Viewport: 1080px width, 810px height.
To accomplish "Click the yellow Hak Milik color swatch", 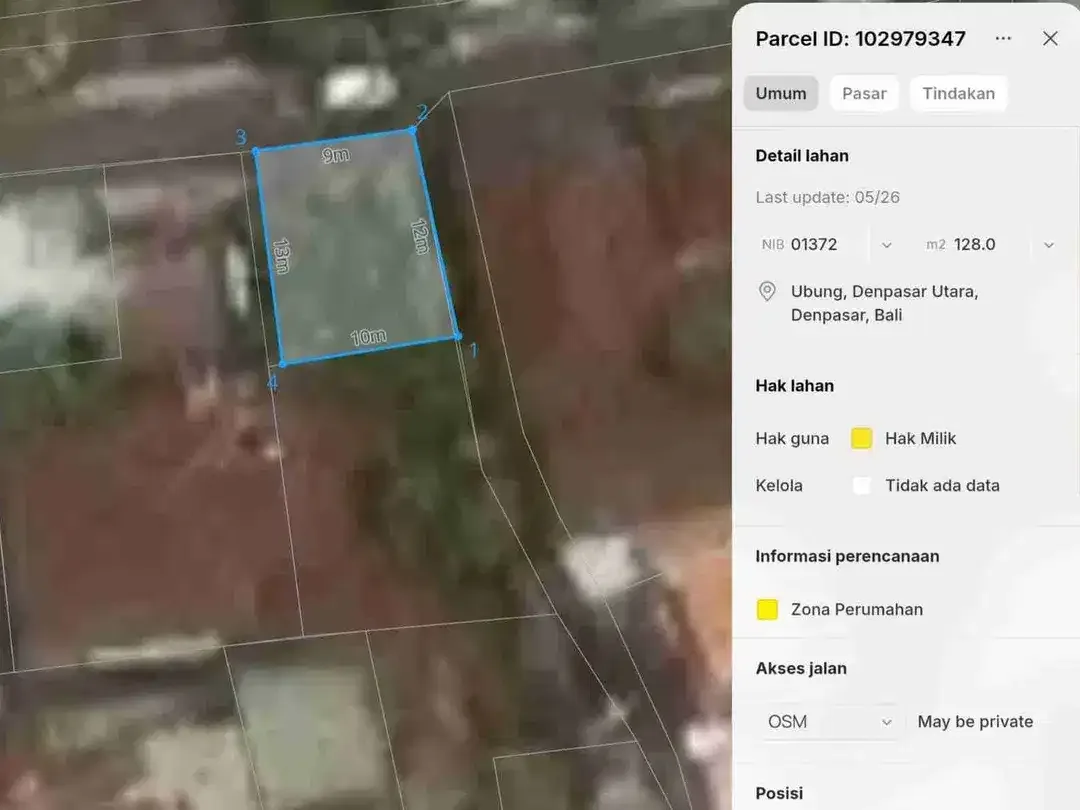I will (862, 438).
